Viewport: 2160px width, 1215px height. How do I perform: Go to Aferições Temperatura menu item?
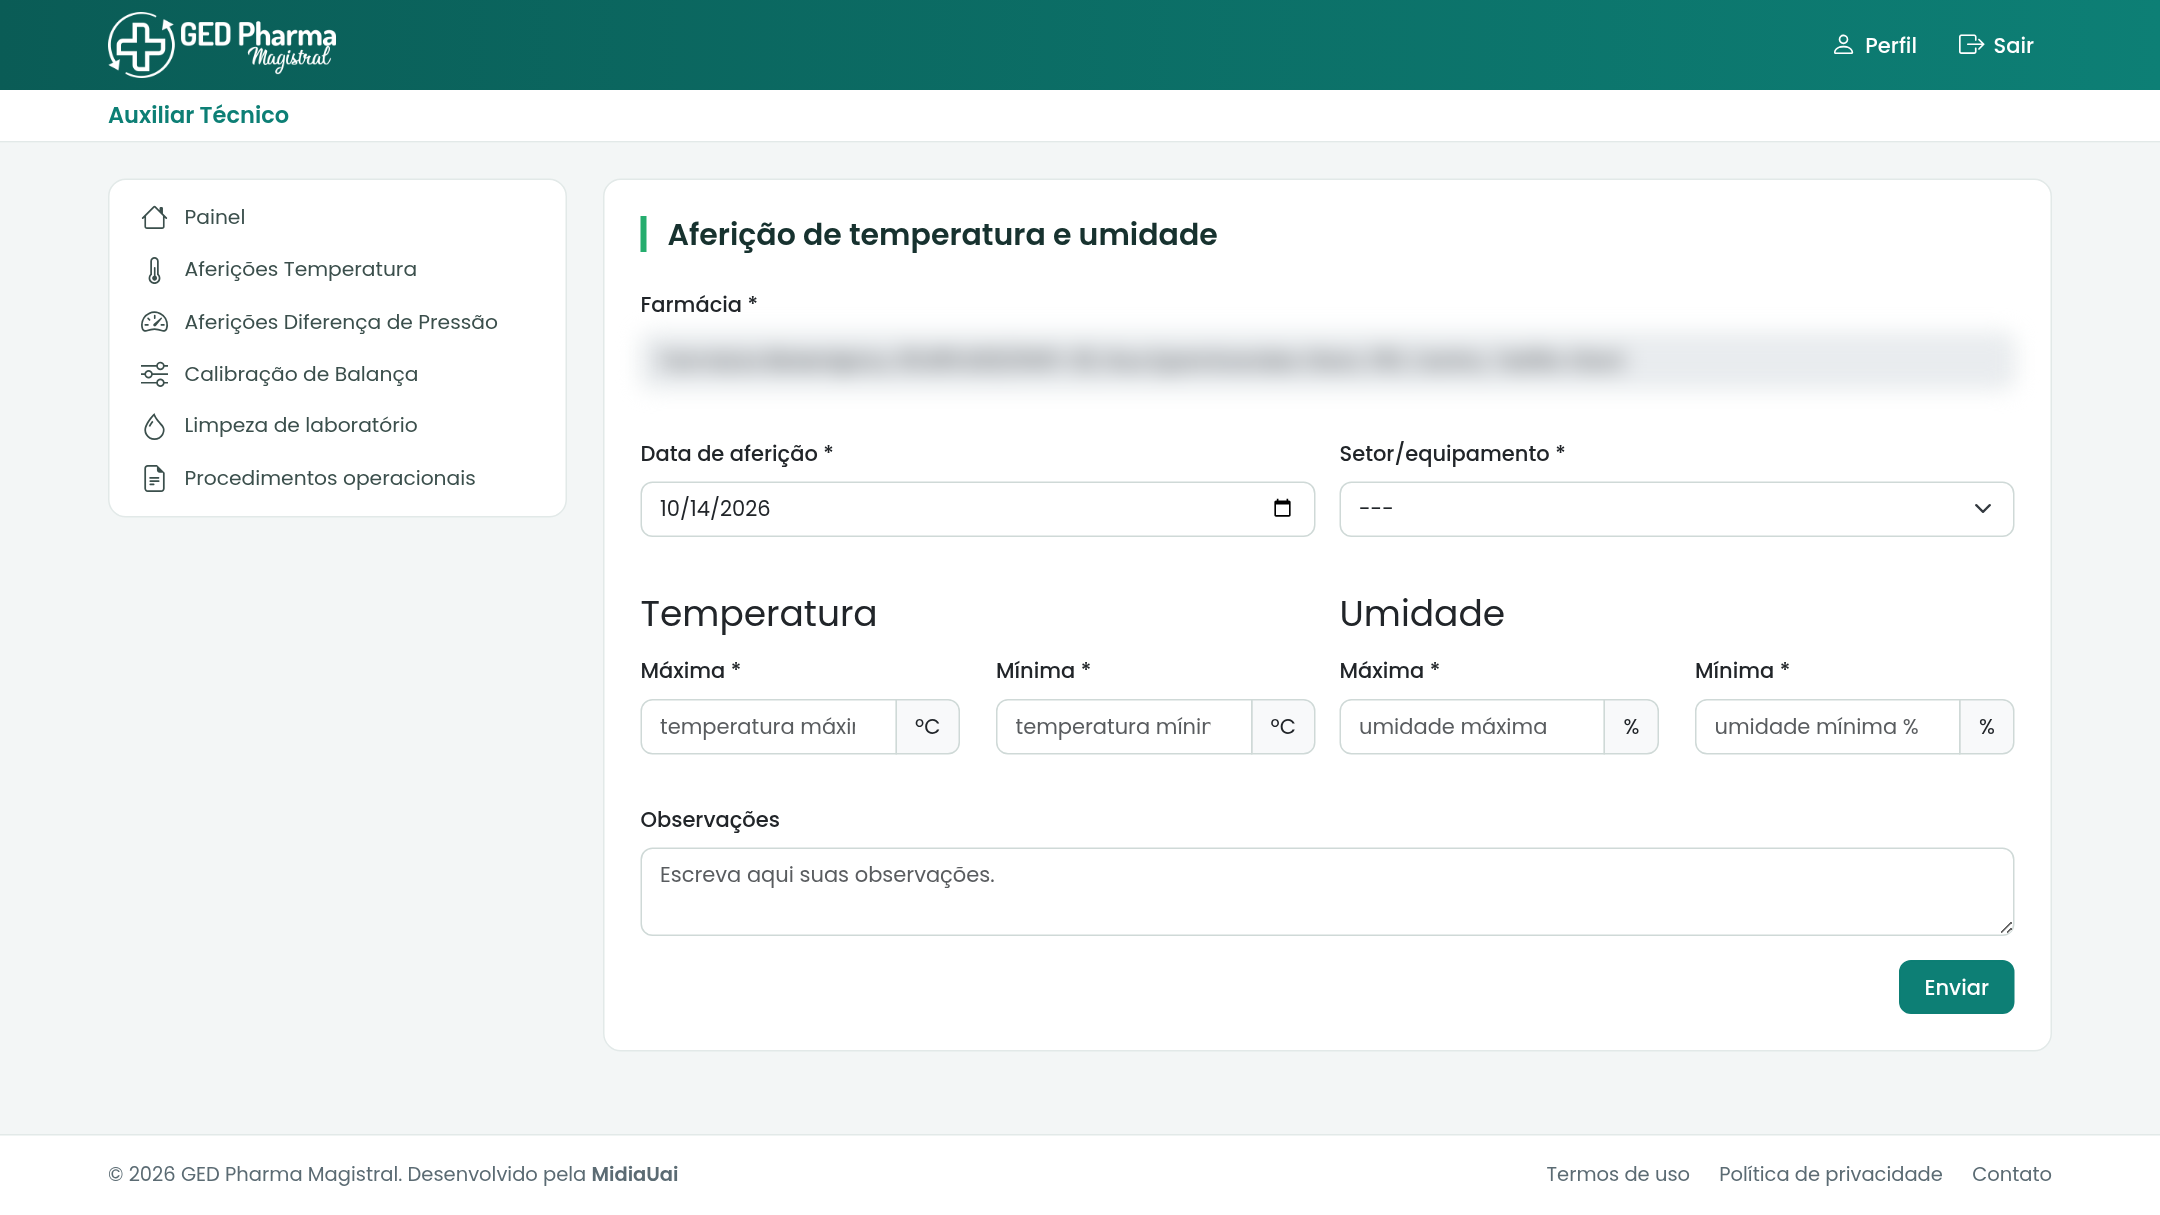click(300, 269)
